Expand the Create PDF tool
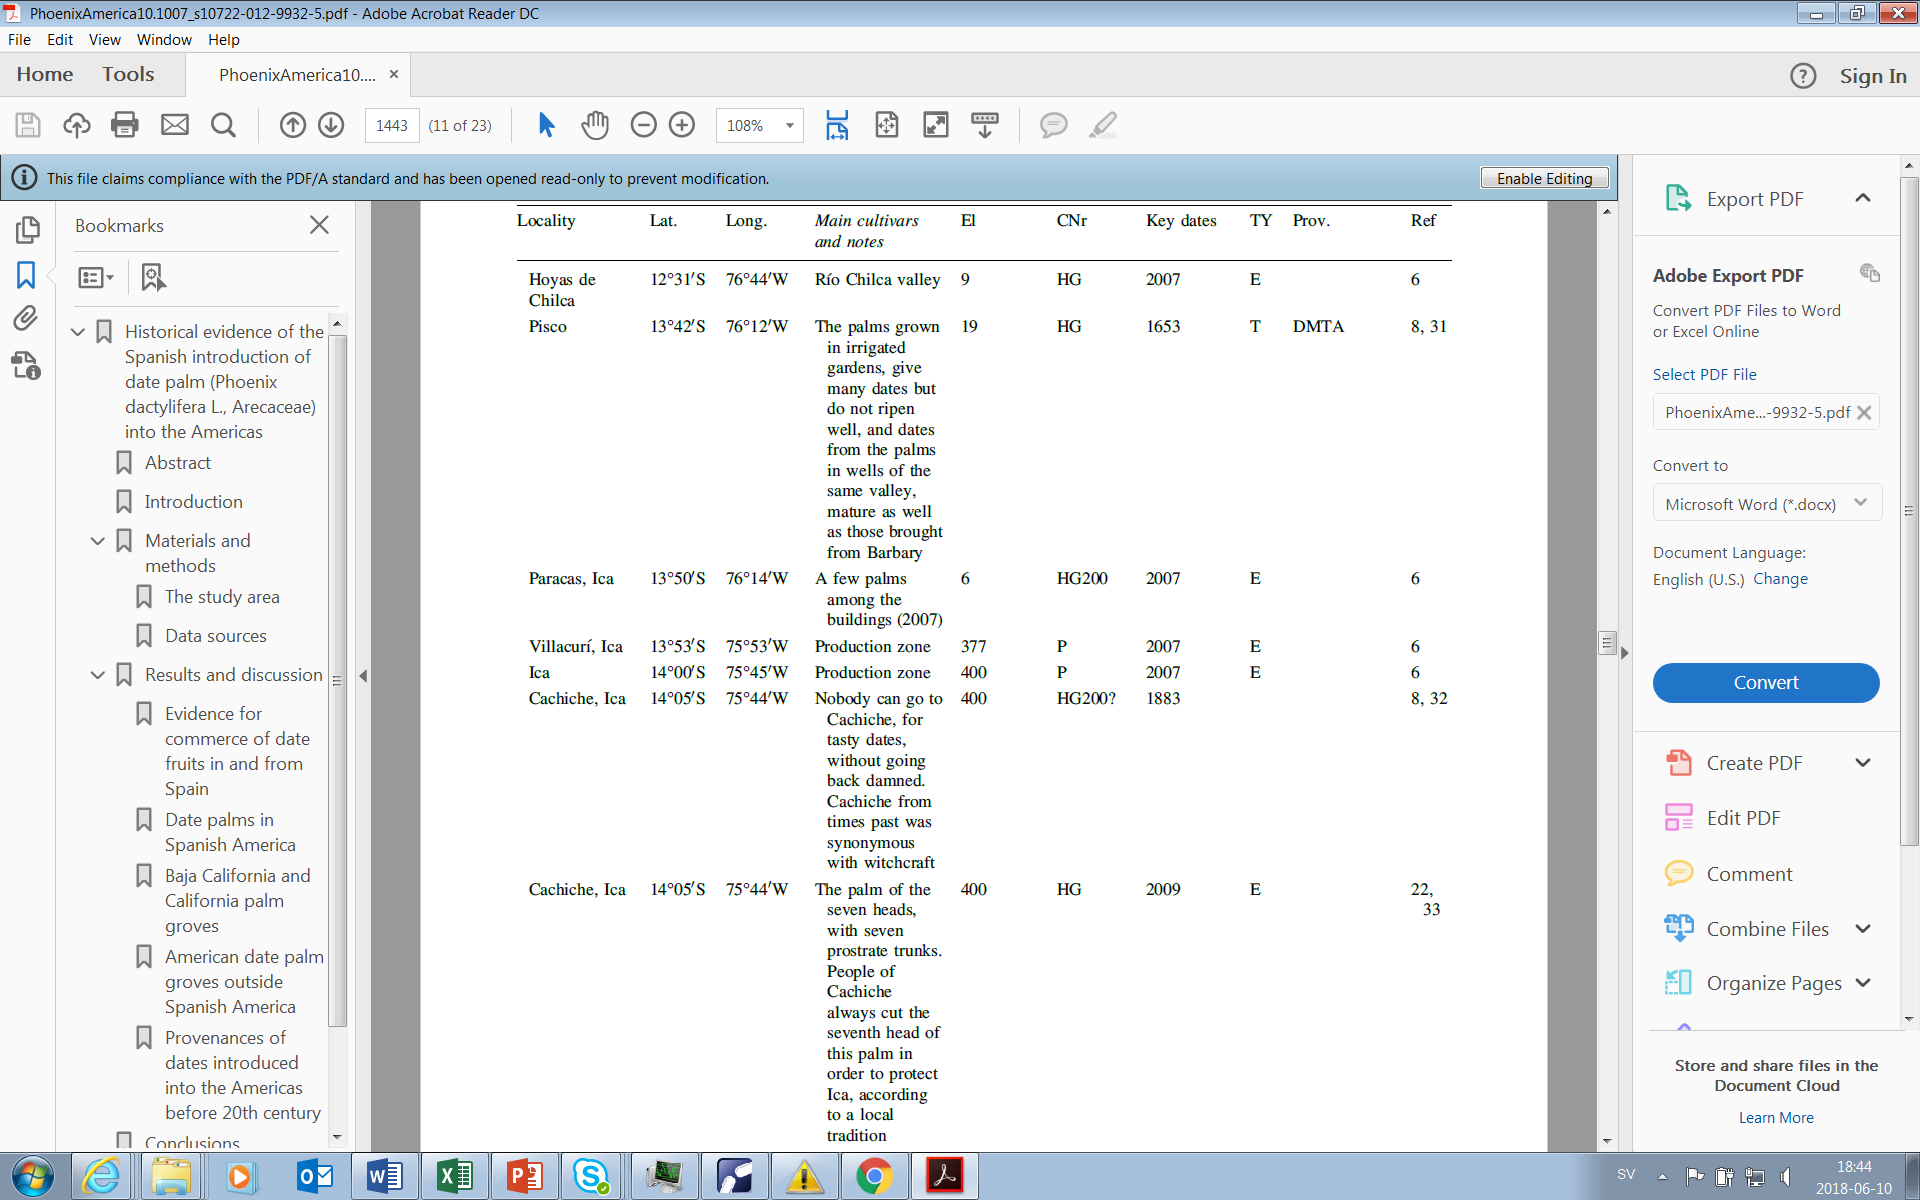1920x1200 pixels. pos(1863,763)
